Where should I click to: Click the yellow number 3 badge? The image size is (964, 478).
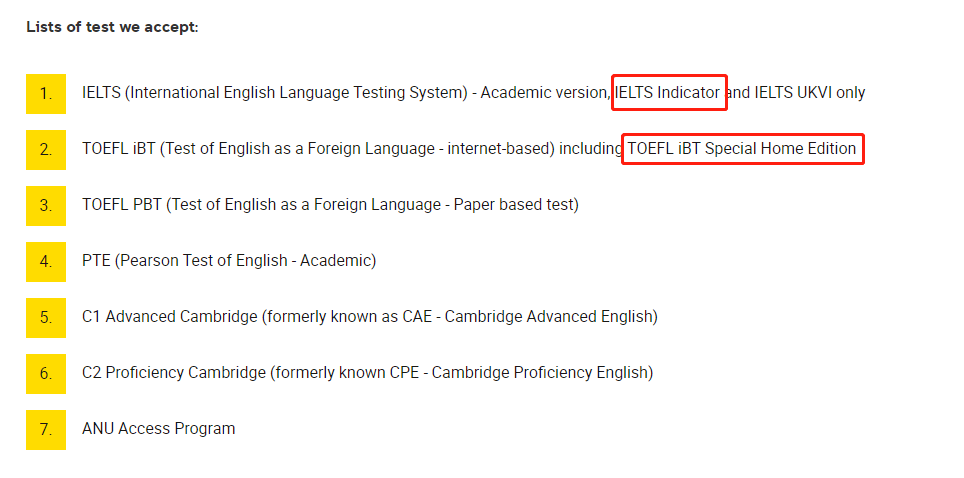pyautogui.click(x=45, y=205)
